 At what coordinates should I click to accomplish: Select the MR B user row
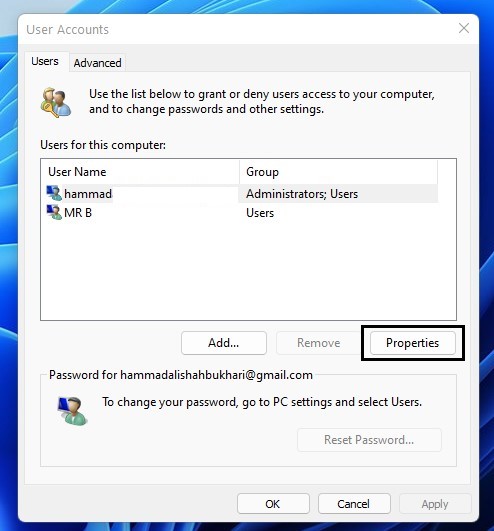[x=242, y=213]
